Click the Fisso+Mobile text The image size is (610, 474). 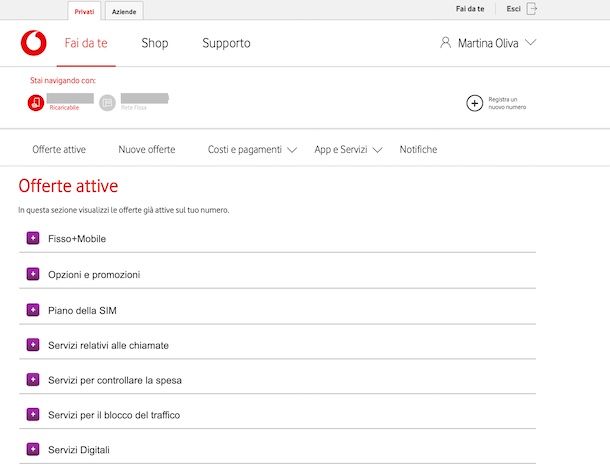77,239
